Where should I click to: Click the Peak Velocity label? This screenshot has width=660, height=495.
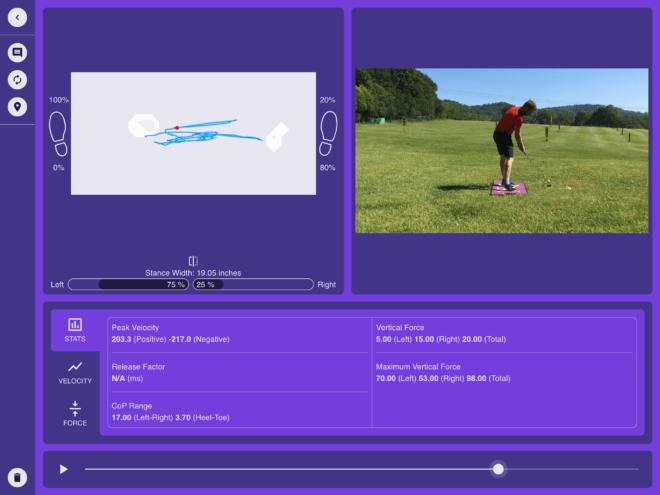pyautogui.click(x=135, y=327)
